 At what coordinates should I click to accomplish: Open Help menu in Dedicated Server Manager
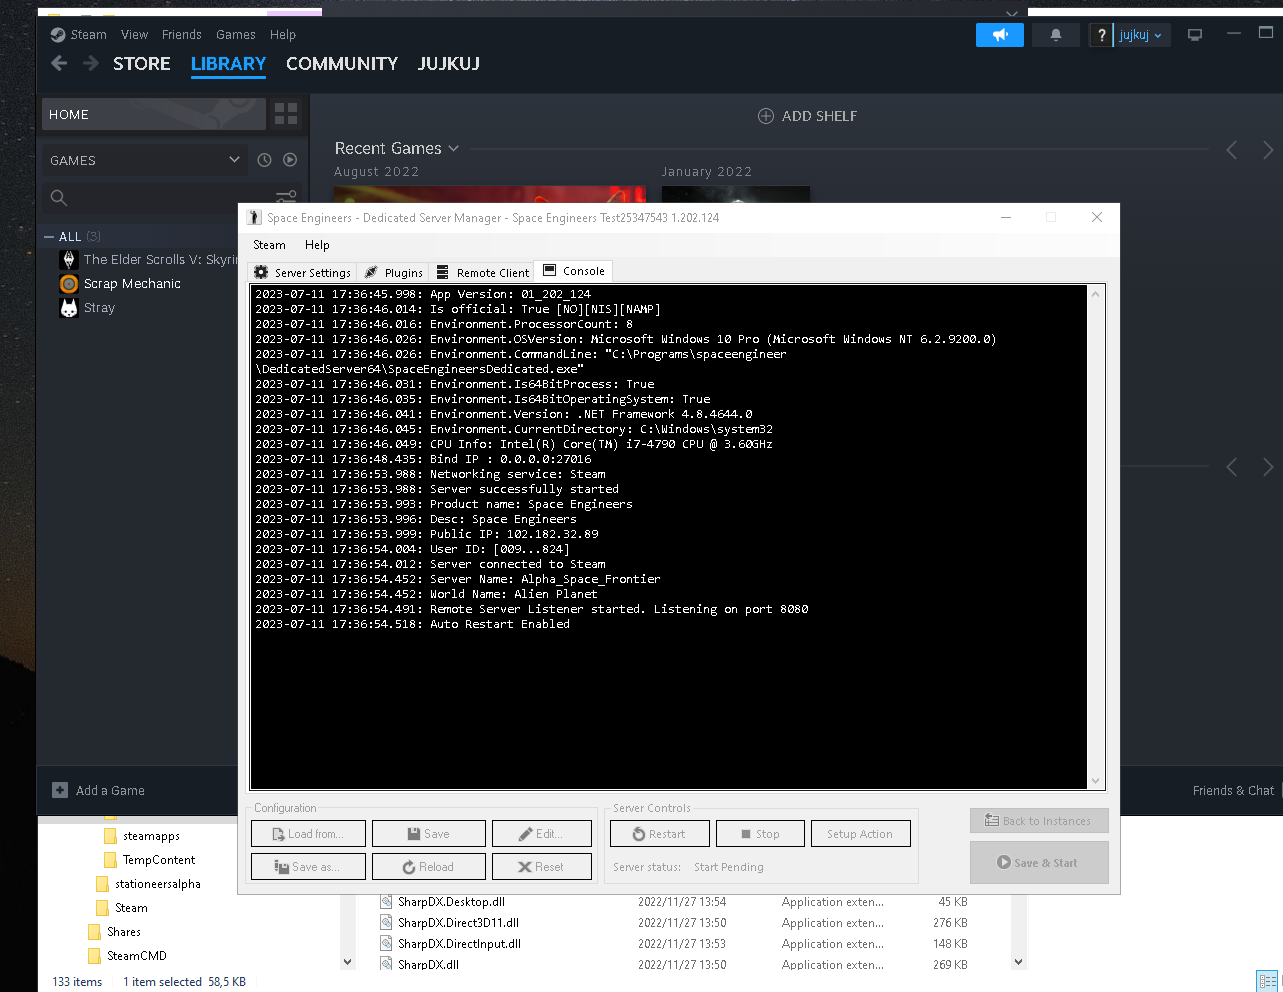[x=317, y=245]
